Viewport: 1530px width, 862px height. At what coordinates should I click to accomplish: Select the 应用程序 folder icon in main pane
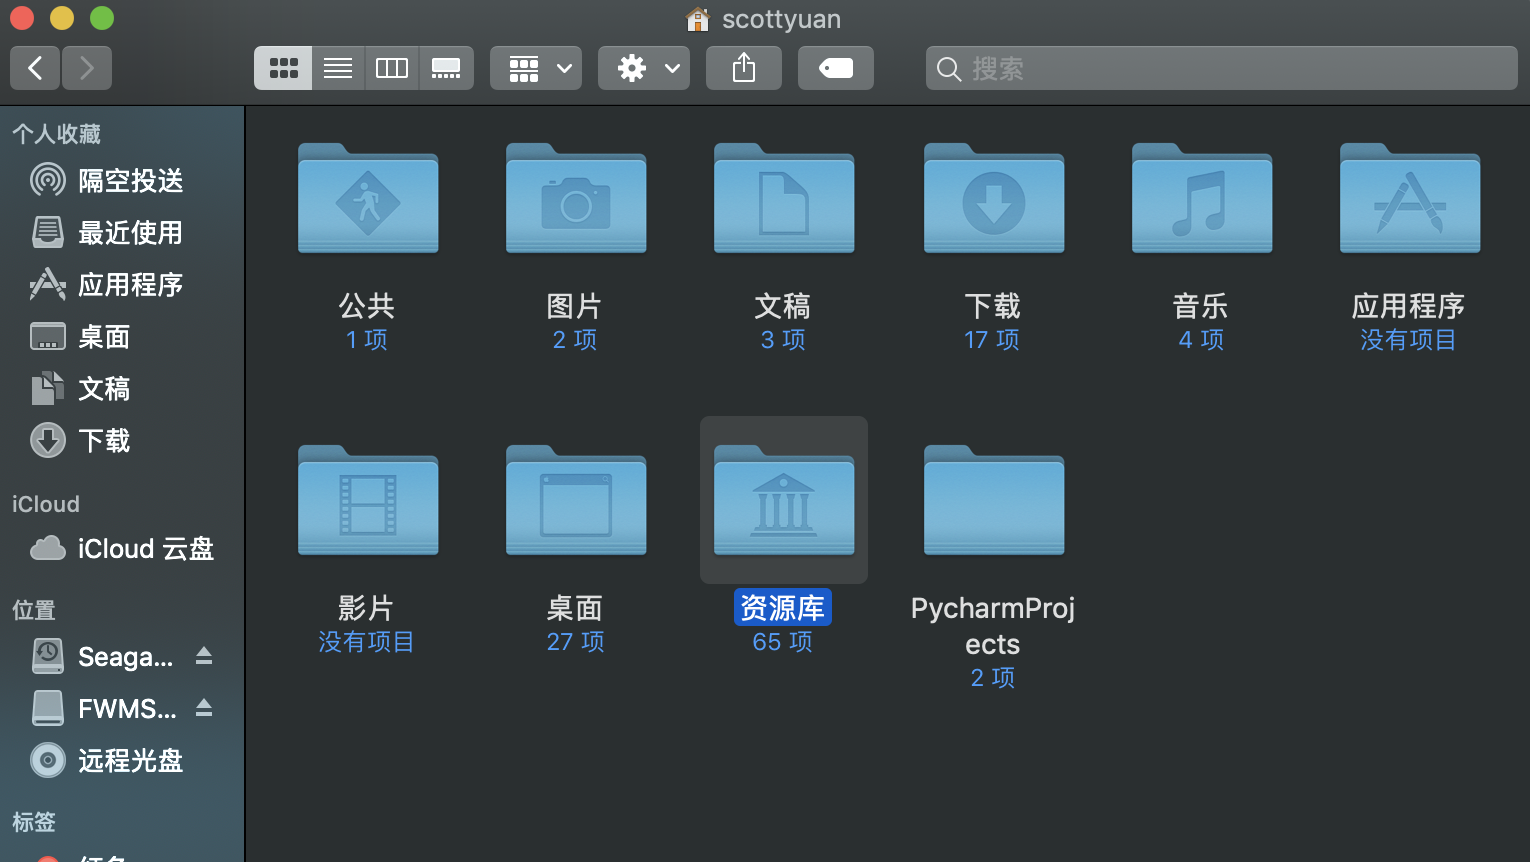[1410, 198]
